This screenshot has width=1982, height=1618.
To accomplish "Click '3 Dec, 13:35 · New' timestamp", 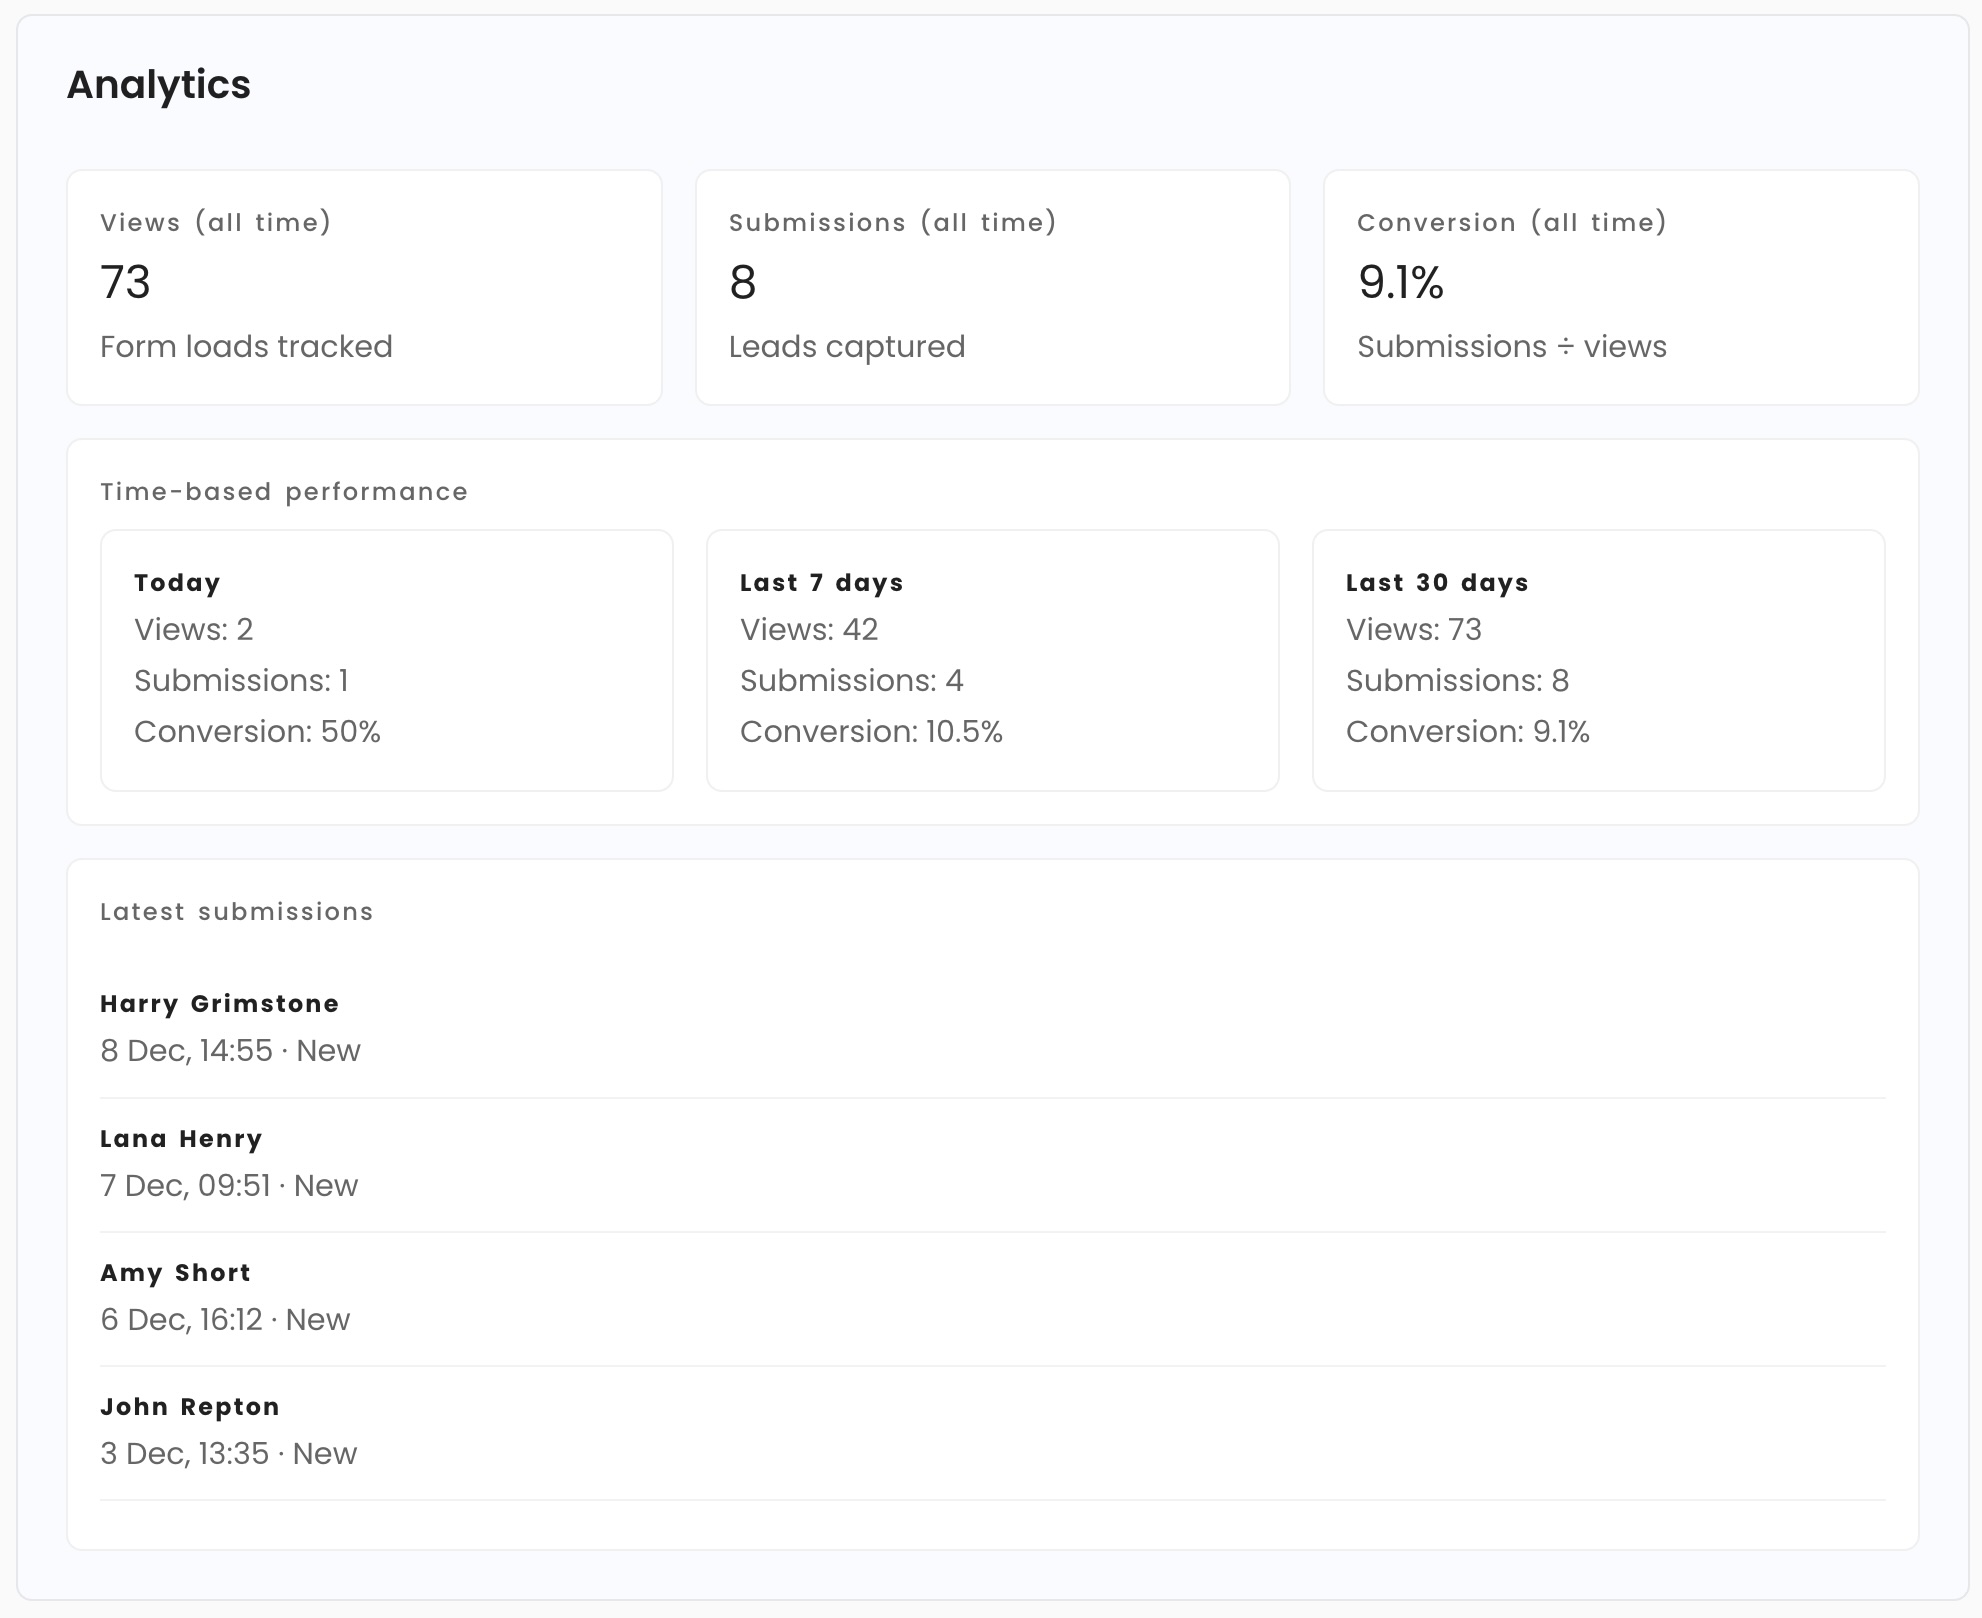I will tap(228, 1453).
